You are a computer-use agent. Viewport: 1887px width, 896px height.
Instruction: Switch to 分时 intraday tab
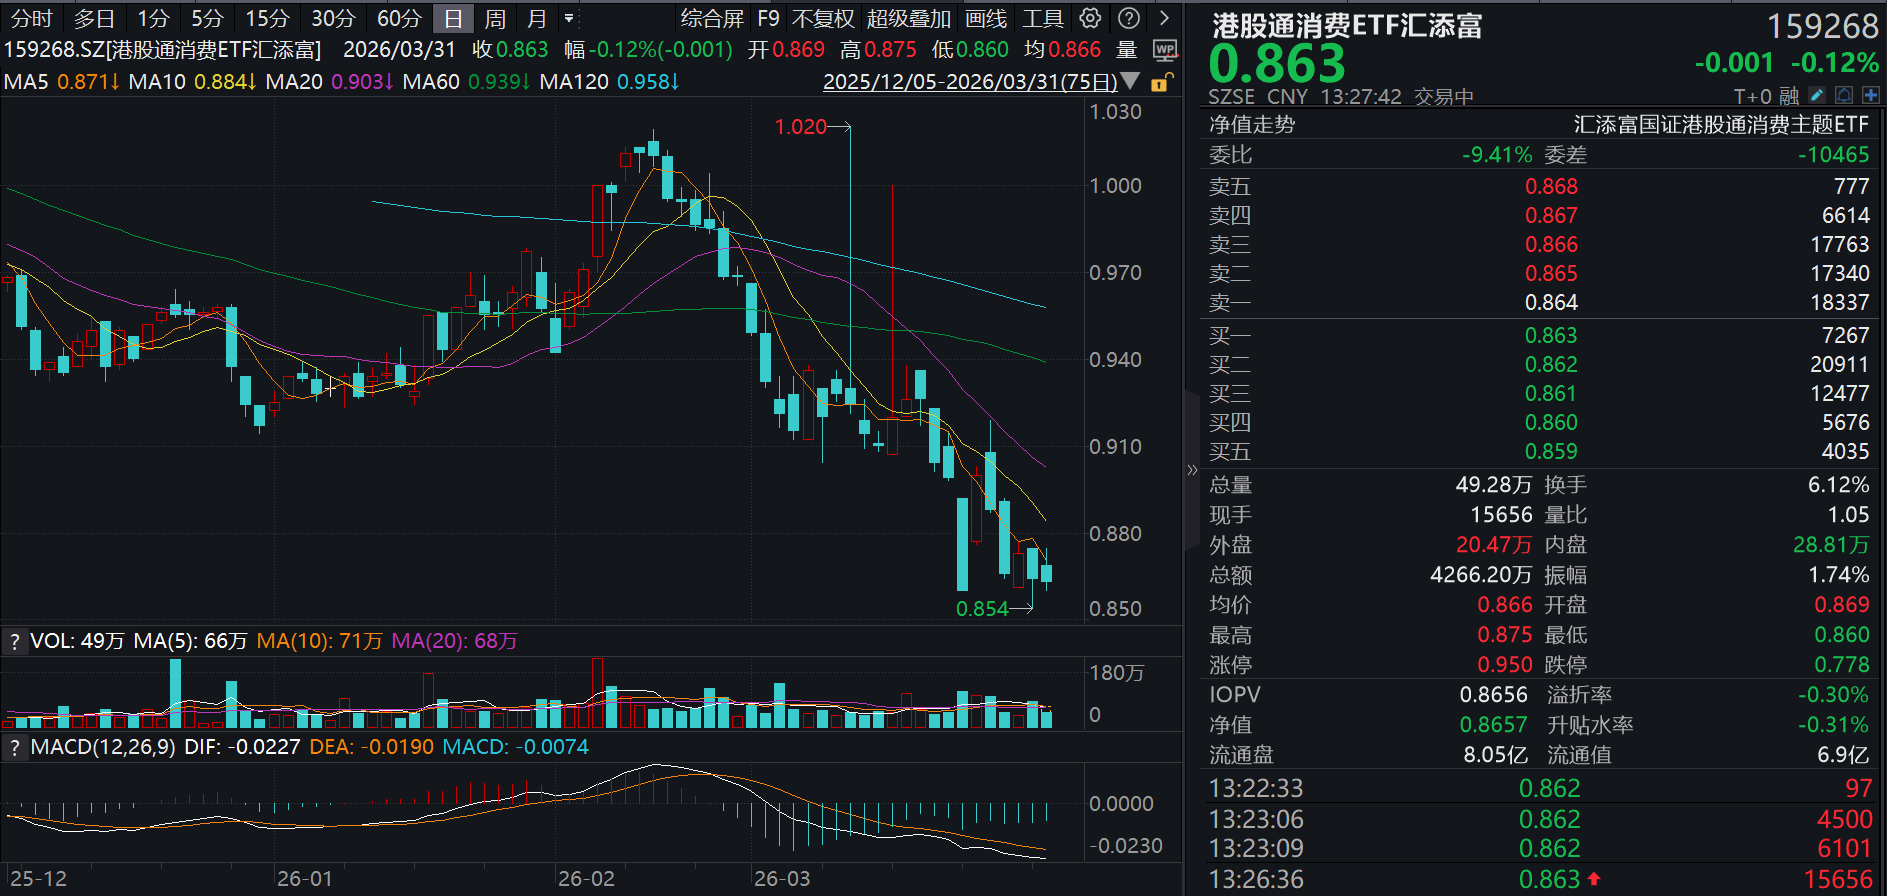coord(31,18)
